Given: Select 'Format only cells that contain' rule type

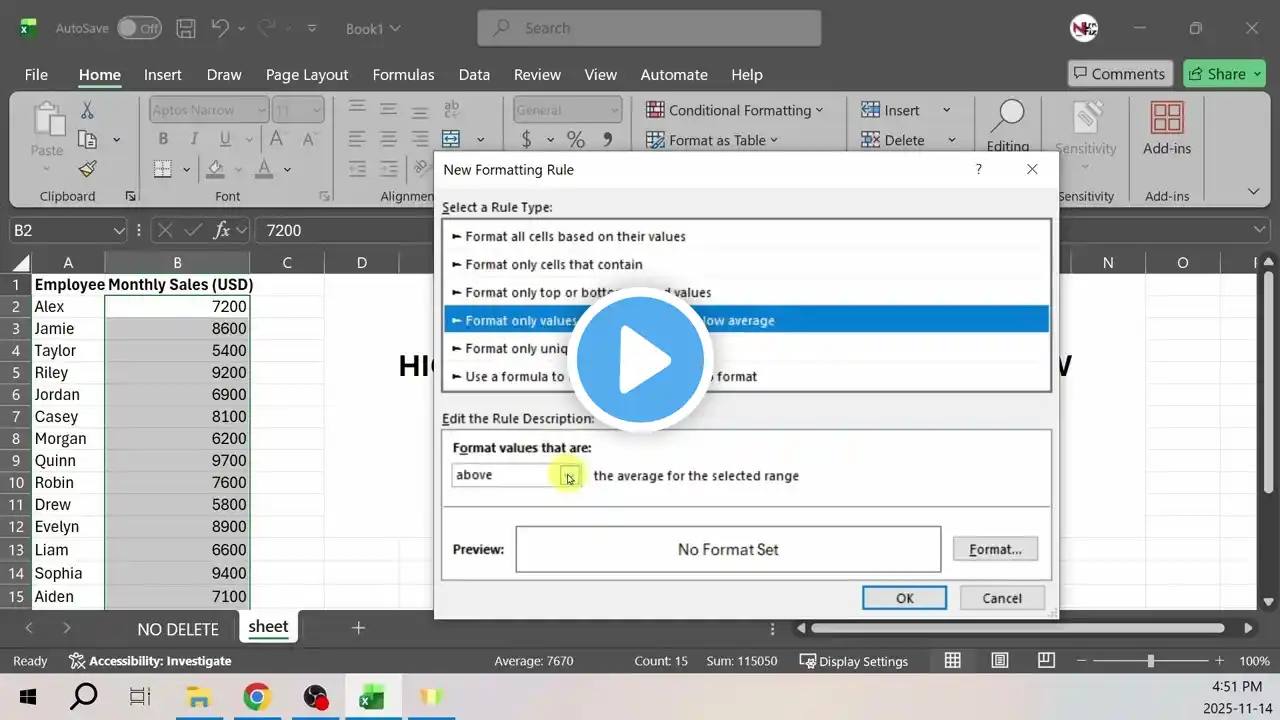Looking at the screenshot, I should coord(554,265).
